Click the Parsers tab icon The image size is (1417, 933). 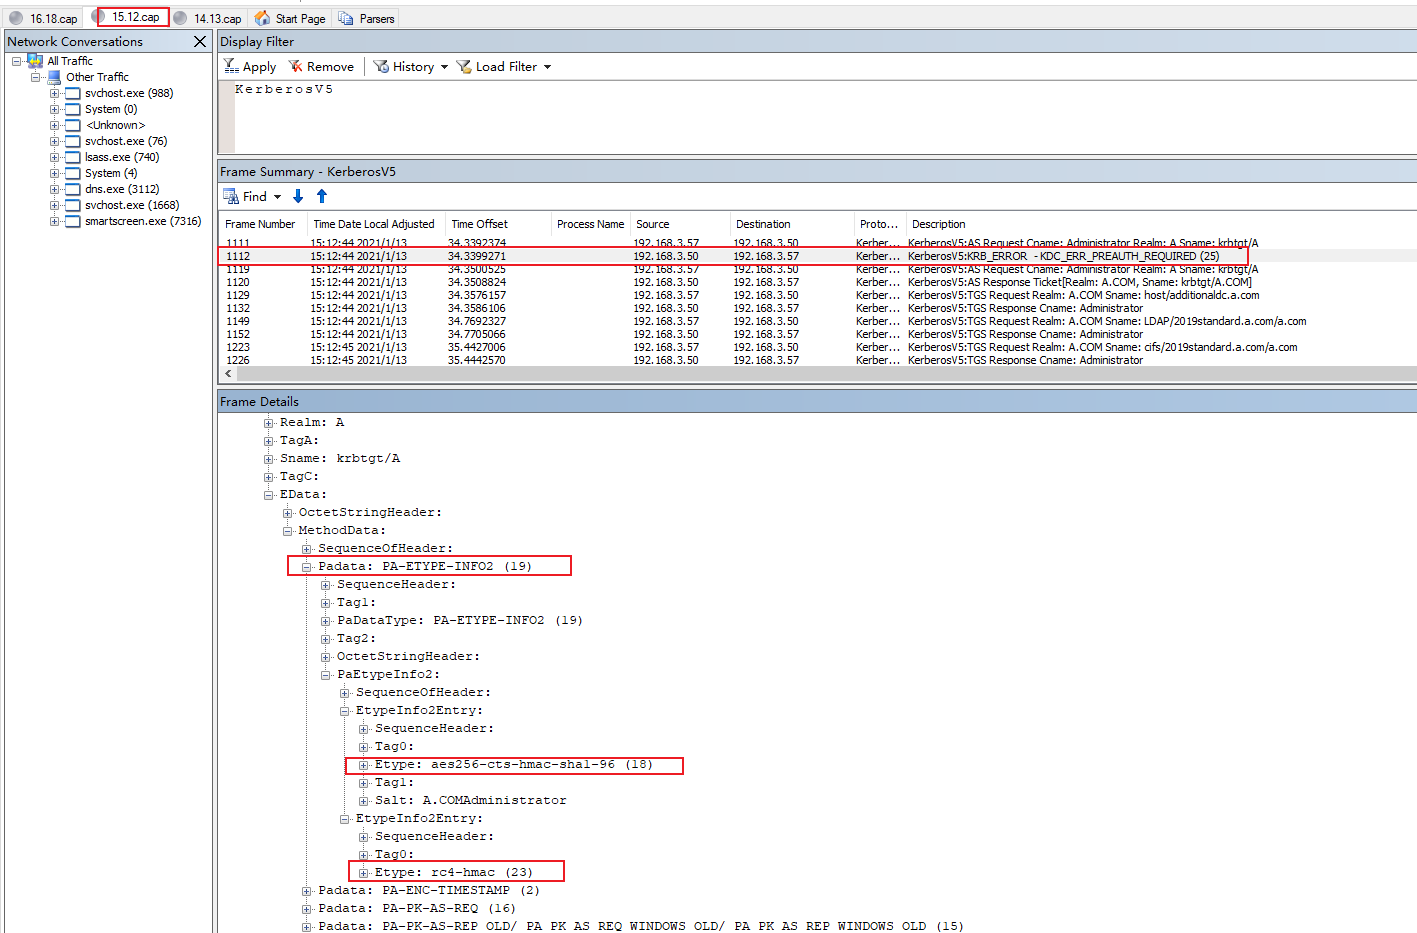pyautogui.click(x=346, y=18)
